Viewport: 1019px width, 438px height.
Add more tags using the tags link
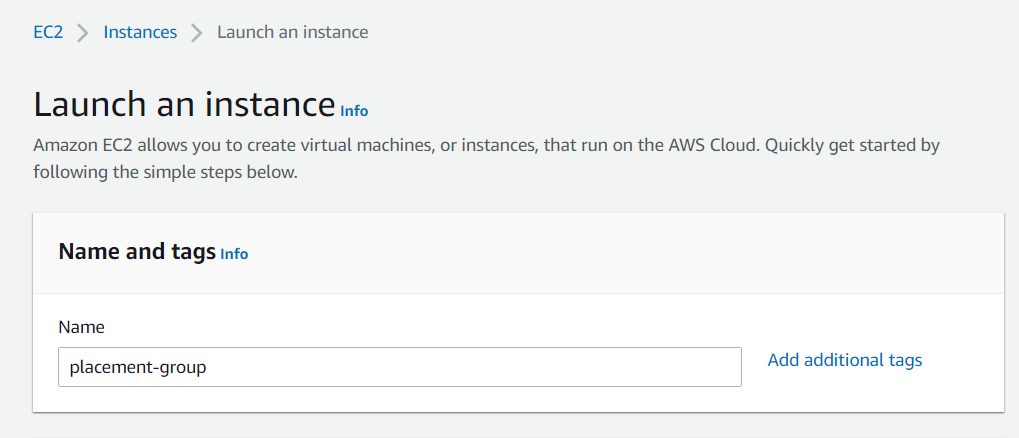(x=845, y=360)
